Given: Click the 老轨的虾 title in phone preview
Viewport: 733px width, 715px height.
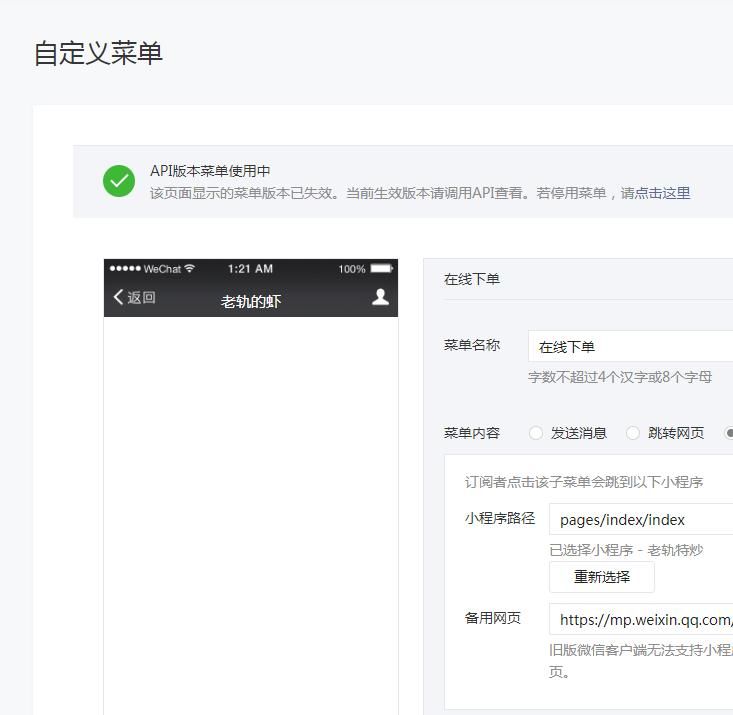Looking at the screenshot, I should pos(250,301).
